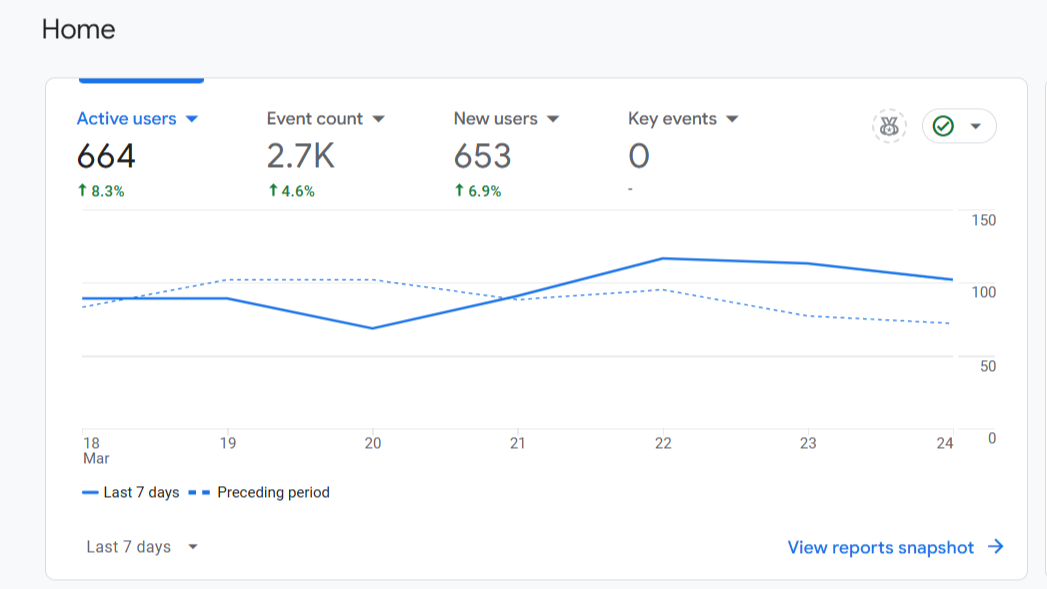Select the blue upward arrow beside 8.3%
Screen dimensions: 1047x589
click(83, 190)
